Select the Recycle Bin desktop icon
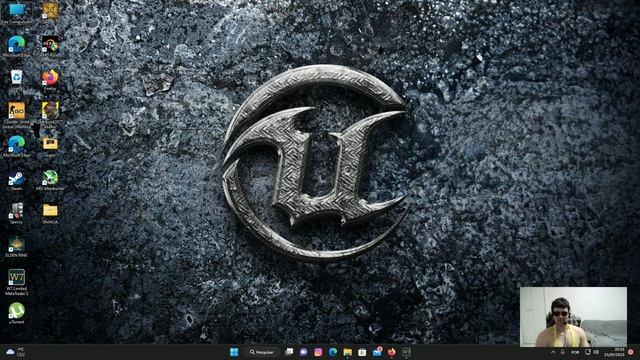640x360 pixels. click(16, 80)
